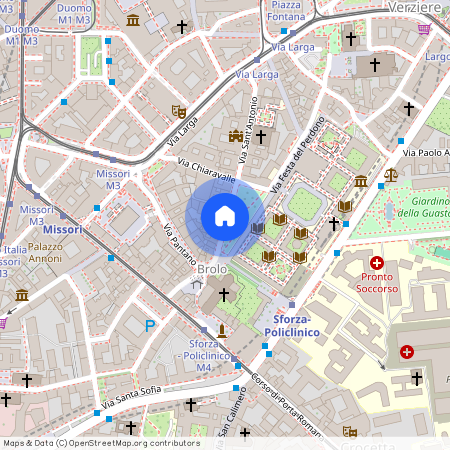The height and width of the screenshot is (450, 450).
Task: Click the large church cross left of Largo
Action: (375, 65)
